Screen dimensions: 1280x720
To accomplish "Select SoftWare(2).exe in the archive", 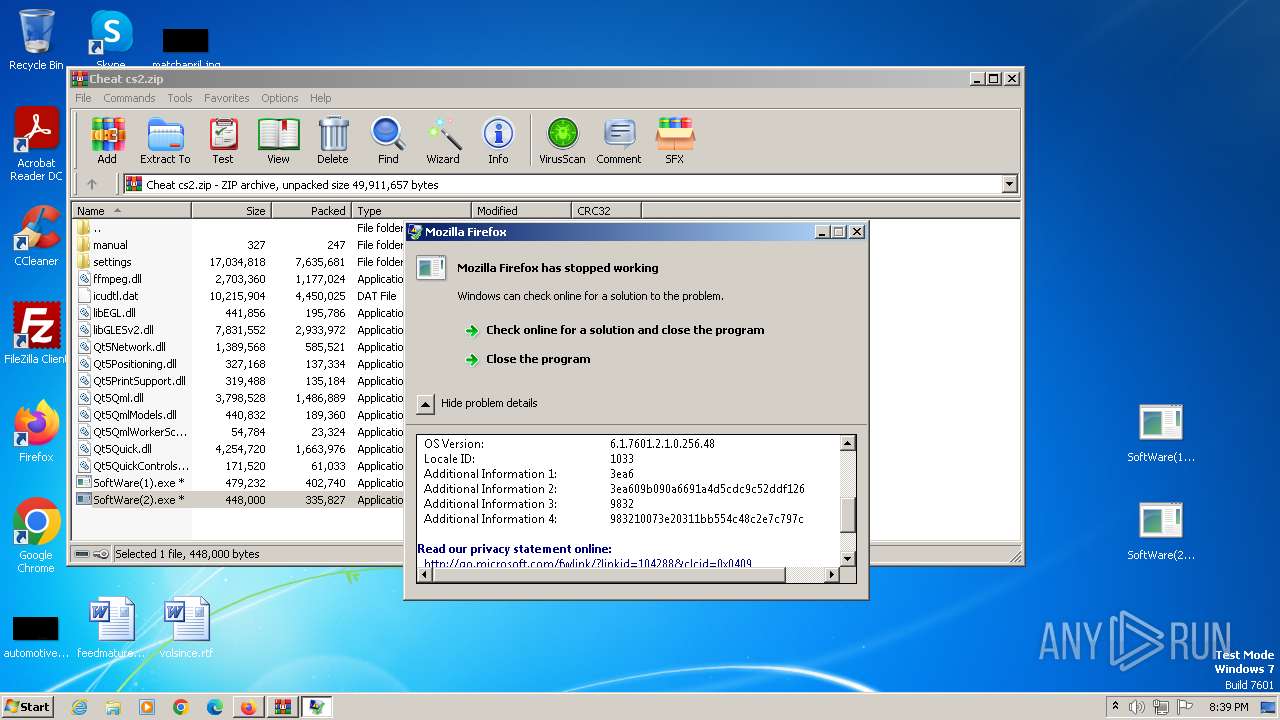I will [238, 500].
